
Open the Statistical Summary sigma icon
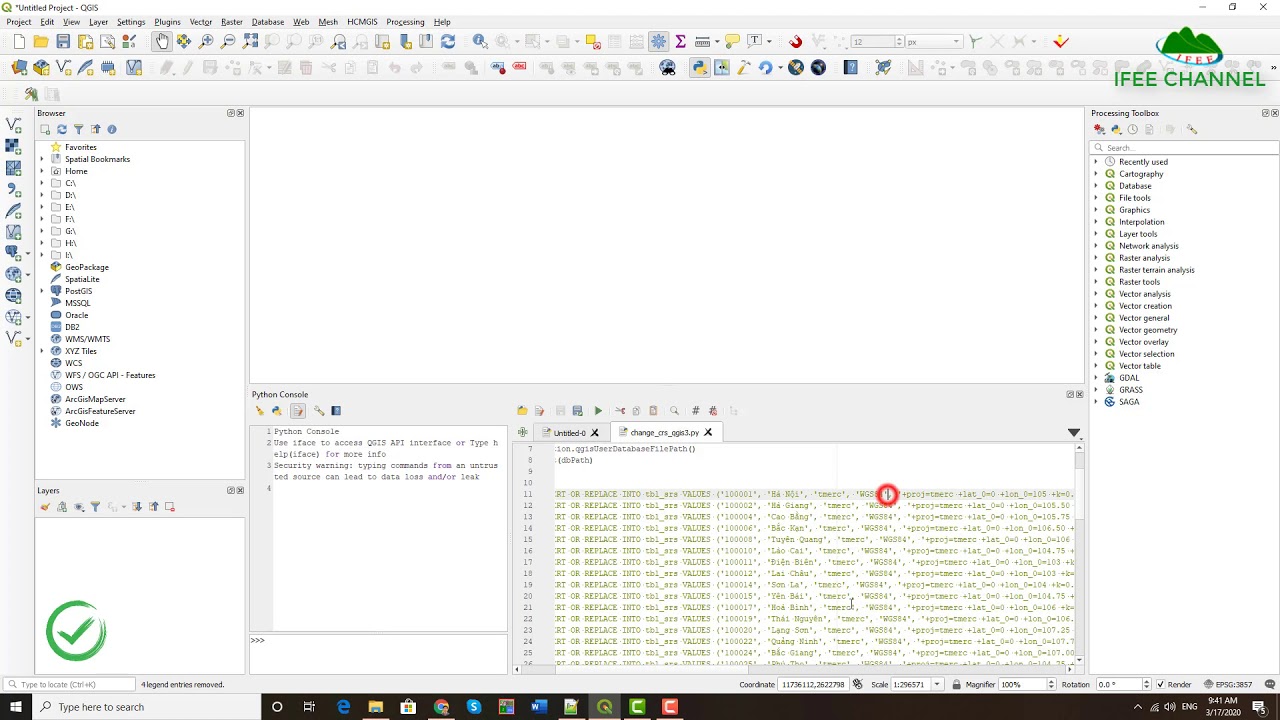(x=681, y=41)
